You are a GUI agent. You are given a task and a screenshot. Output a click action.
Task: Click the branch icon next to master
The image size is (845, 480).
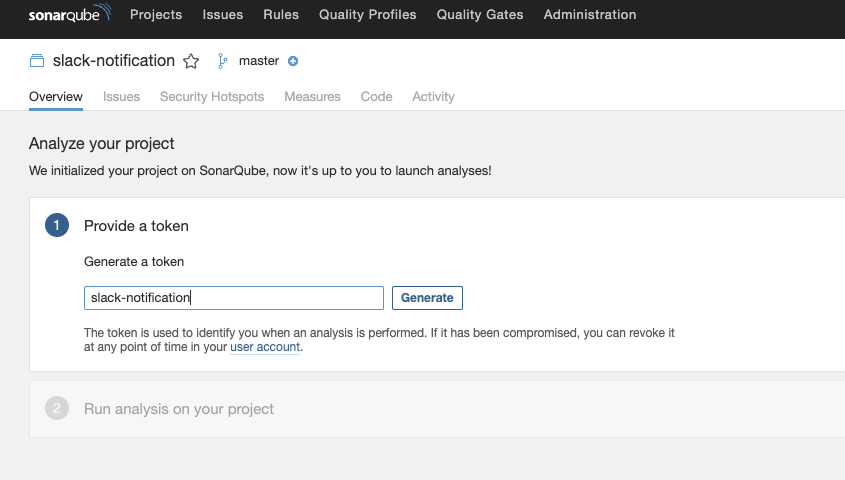(x=223, y=61)
